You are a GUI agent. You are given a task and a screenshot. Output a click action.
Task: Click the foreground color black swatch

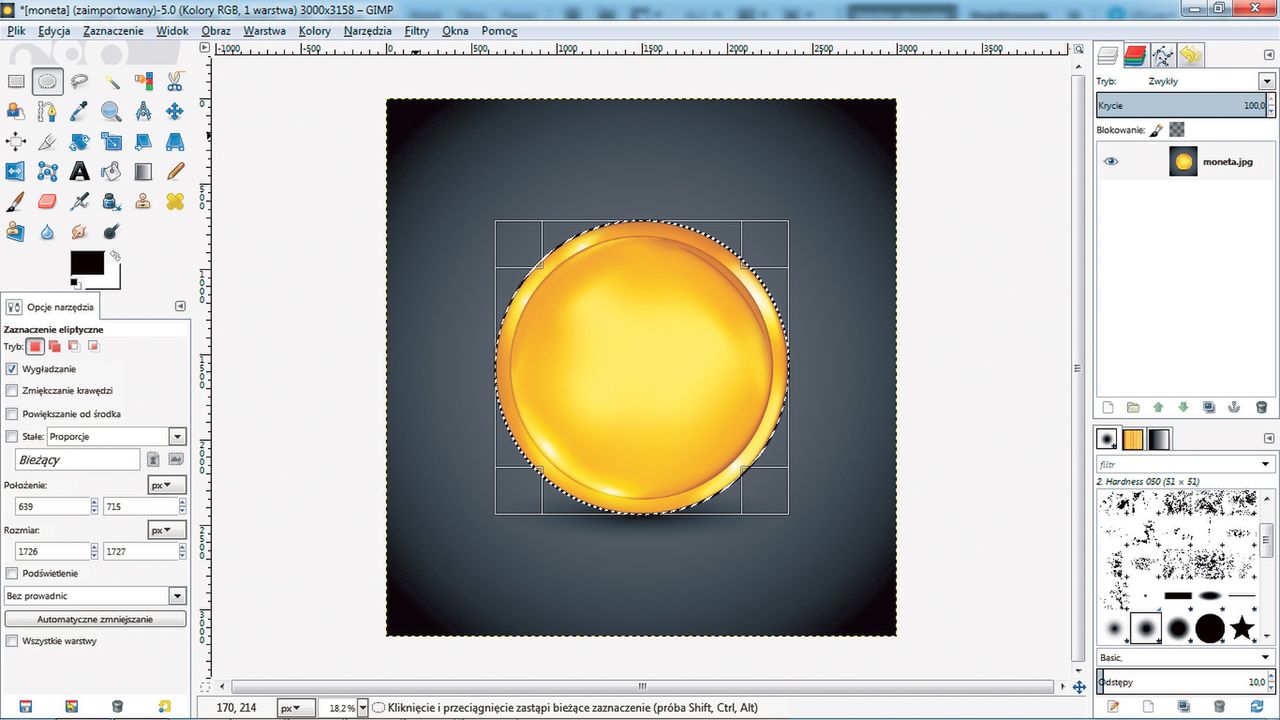click(x=86, y=263)
